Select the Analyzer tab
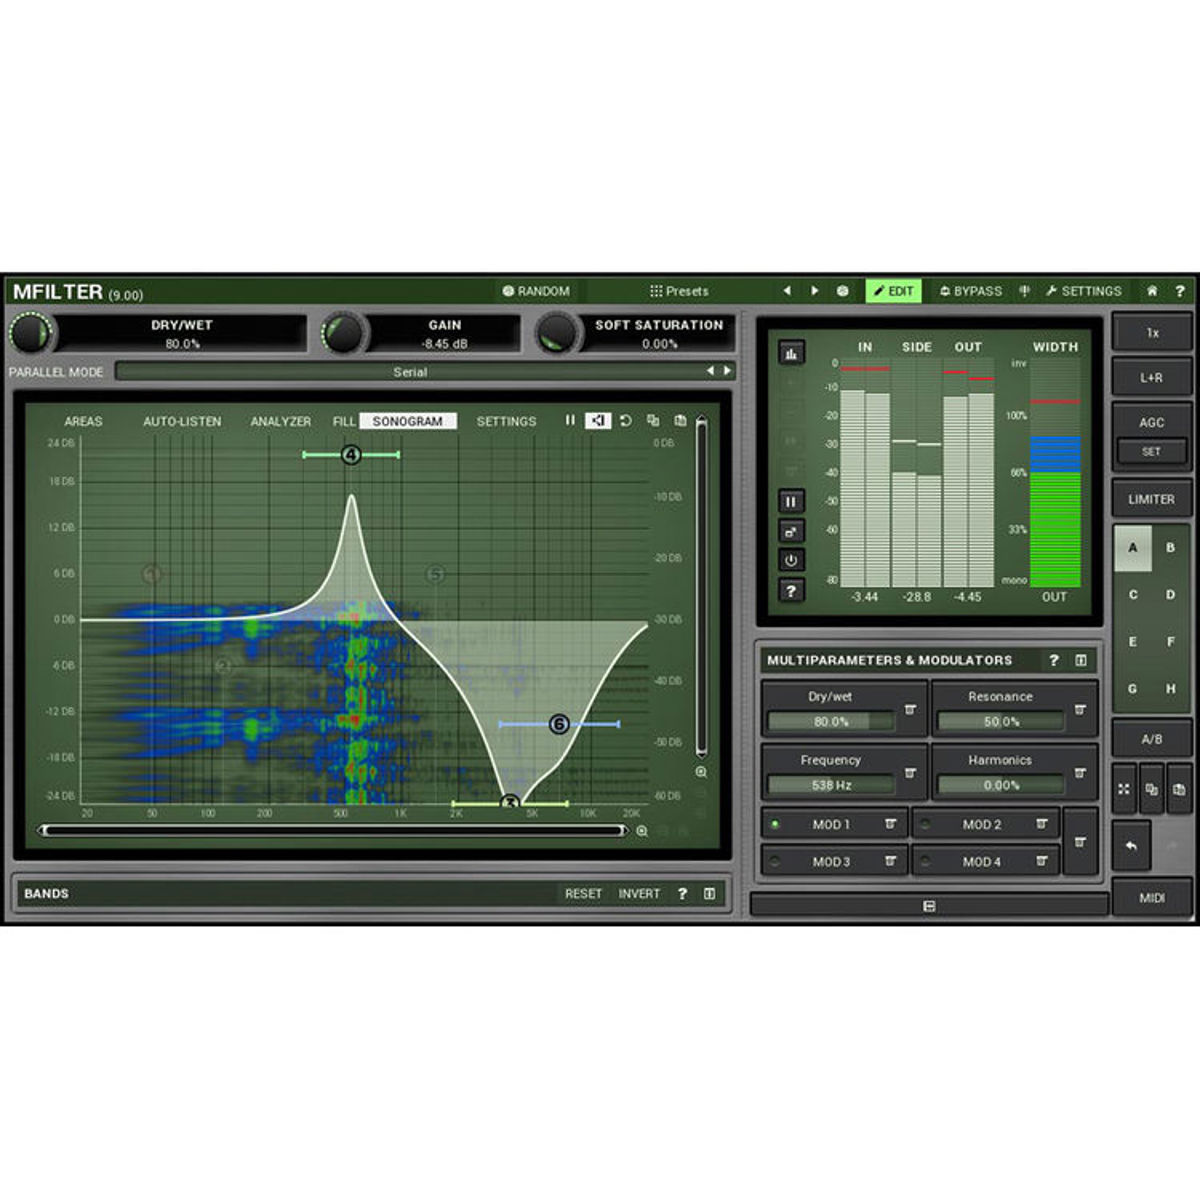 (281, 421)
